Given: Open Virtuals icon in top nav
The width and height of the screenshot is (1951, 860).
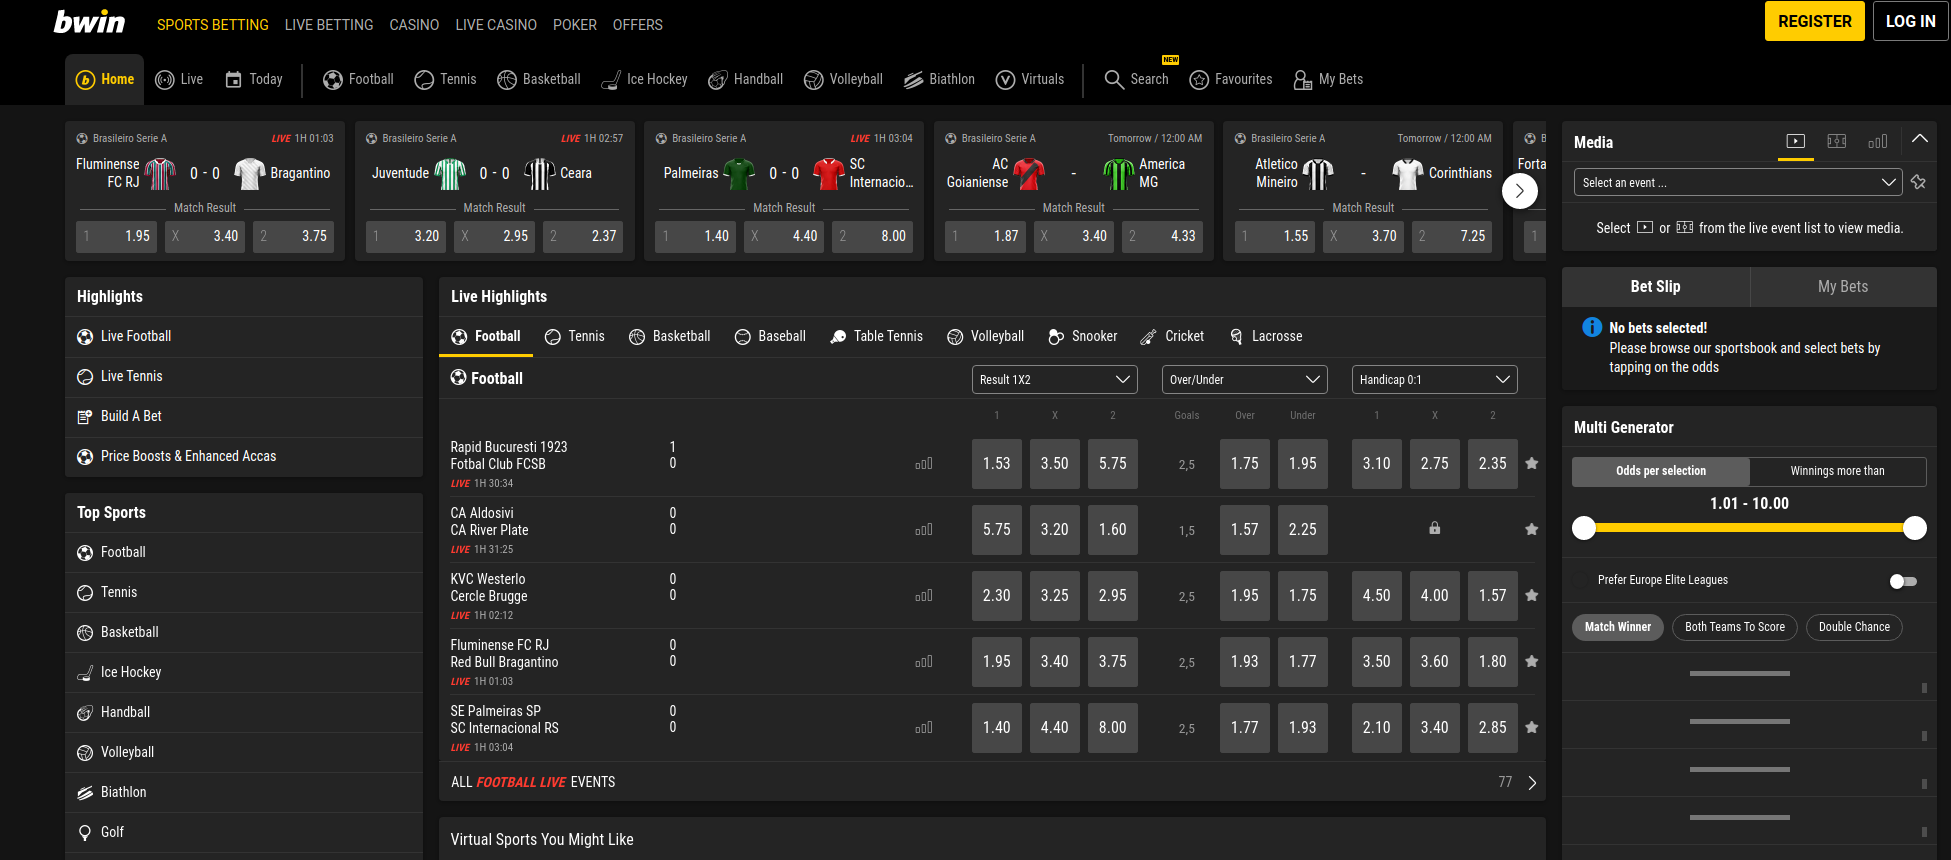Looking at the screenshot, I should pyautogui.click(x=1005, y=80).
